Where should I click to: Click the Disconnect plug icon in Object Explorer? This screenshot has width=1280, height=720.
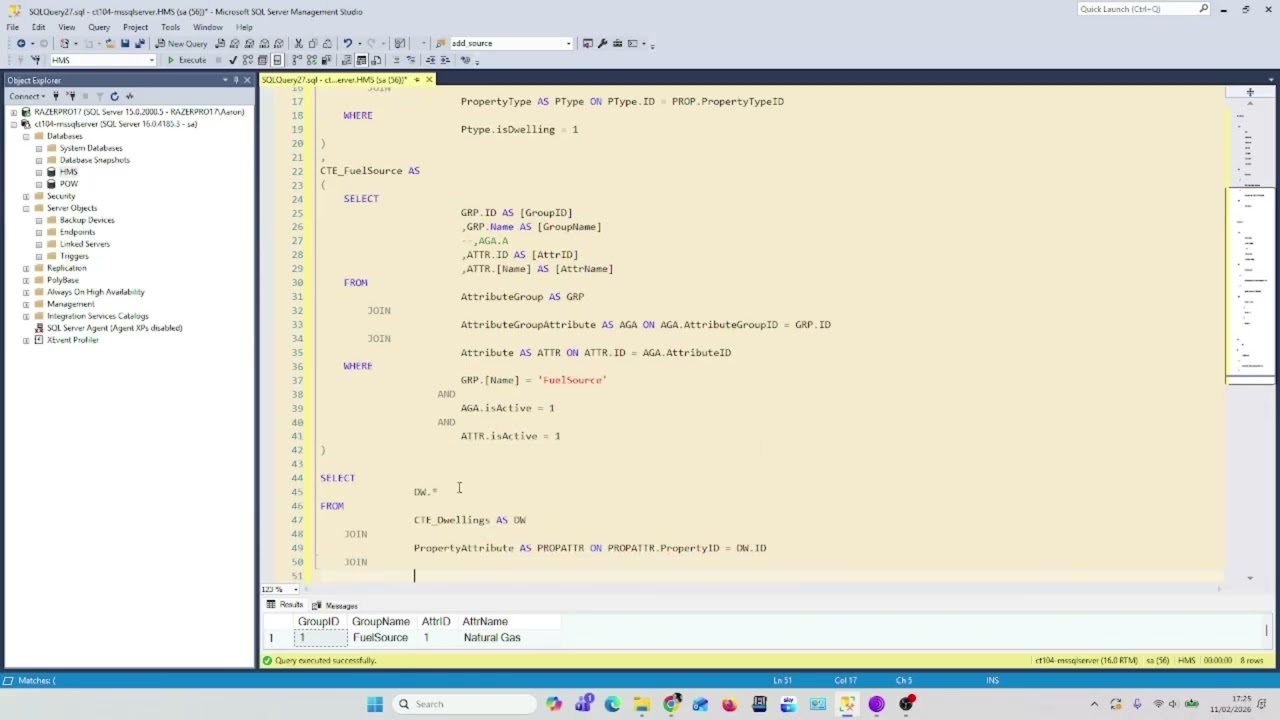pos(70,96)
